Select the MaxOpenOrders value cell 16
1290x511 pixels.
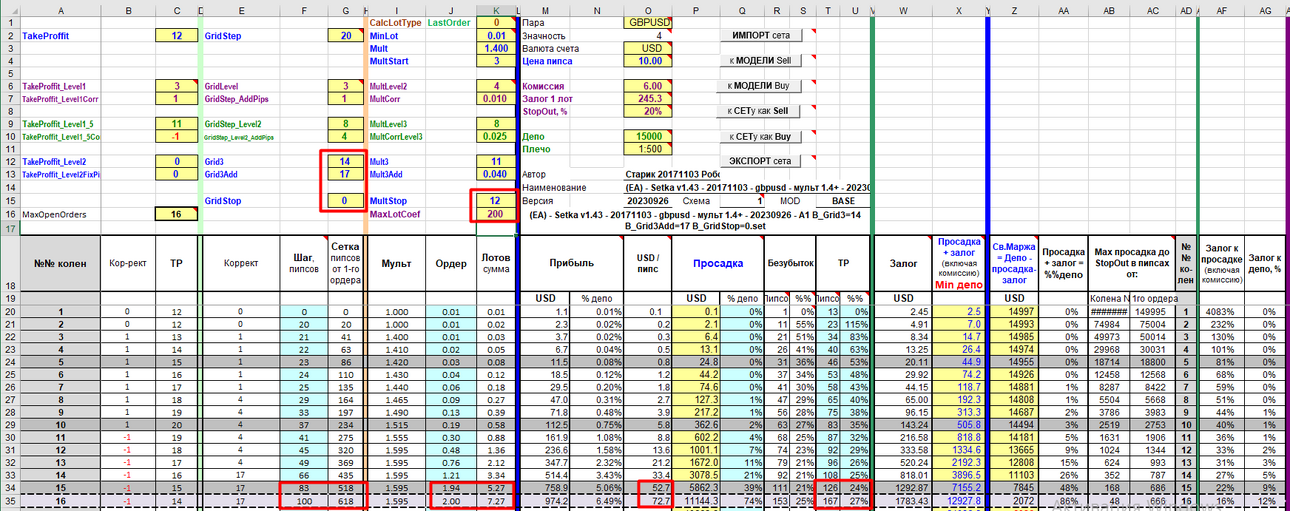click(177, 213)
